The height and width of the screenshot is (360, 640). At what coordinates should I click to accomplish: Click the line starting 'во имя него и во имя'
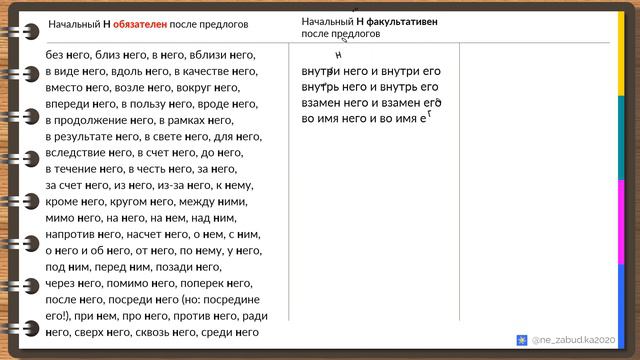pyautogui.click(x=367, y=119)
